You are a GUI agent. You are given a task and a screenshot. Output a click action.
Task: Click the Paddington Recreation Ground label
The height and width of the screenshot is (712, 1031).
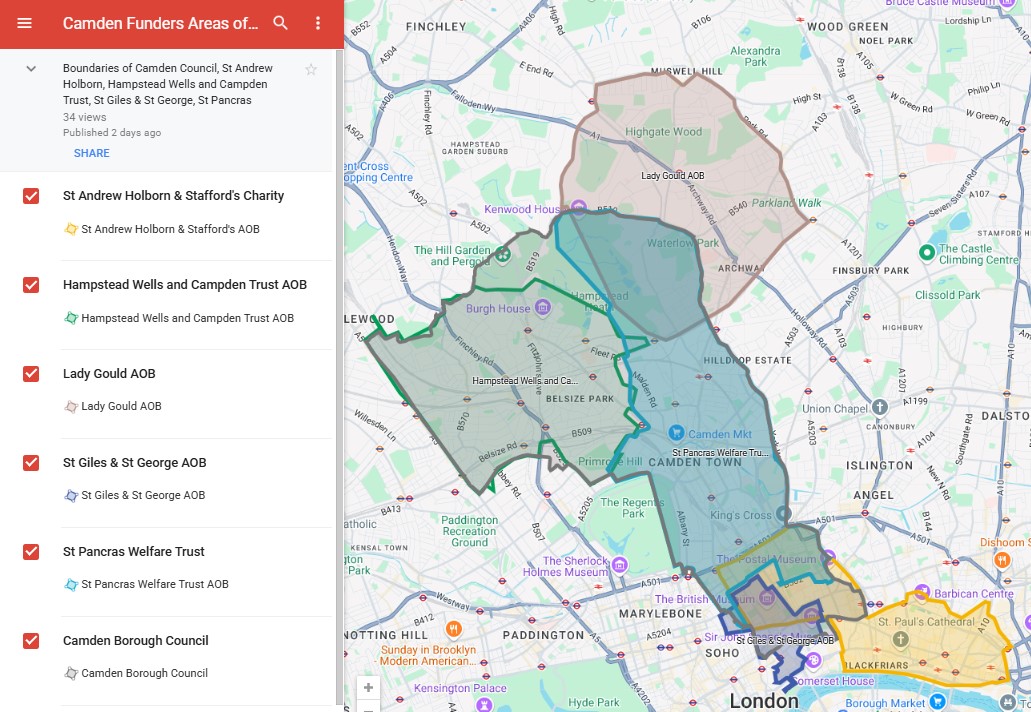[469, 531]
